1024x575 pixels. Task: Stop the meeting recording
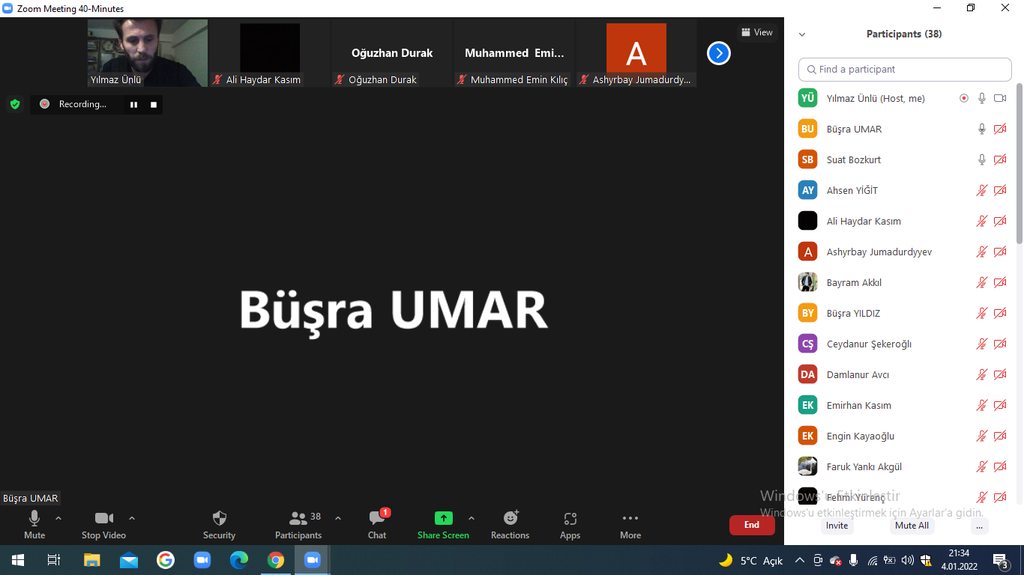pyautogui.click(x=154, y=104)
